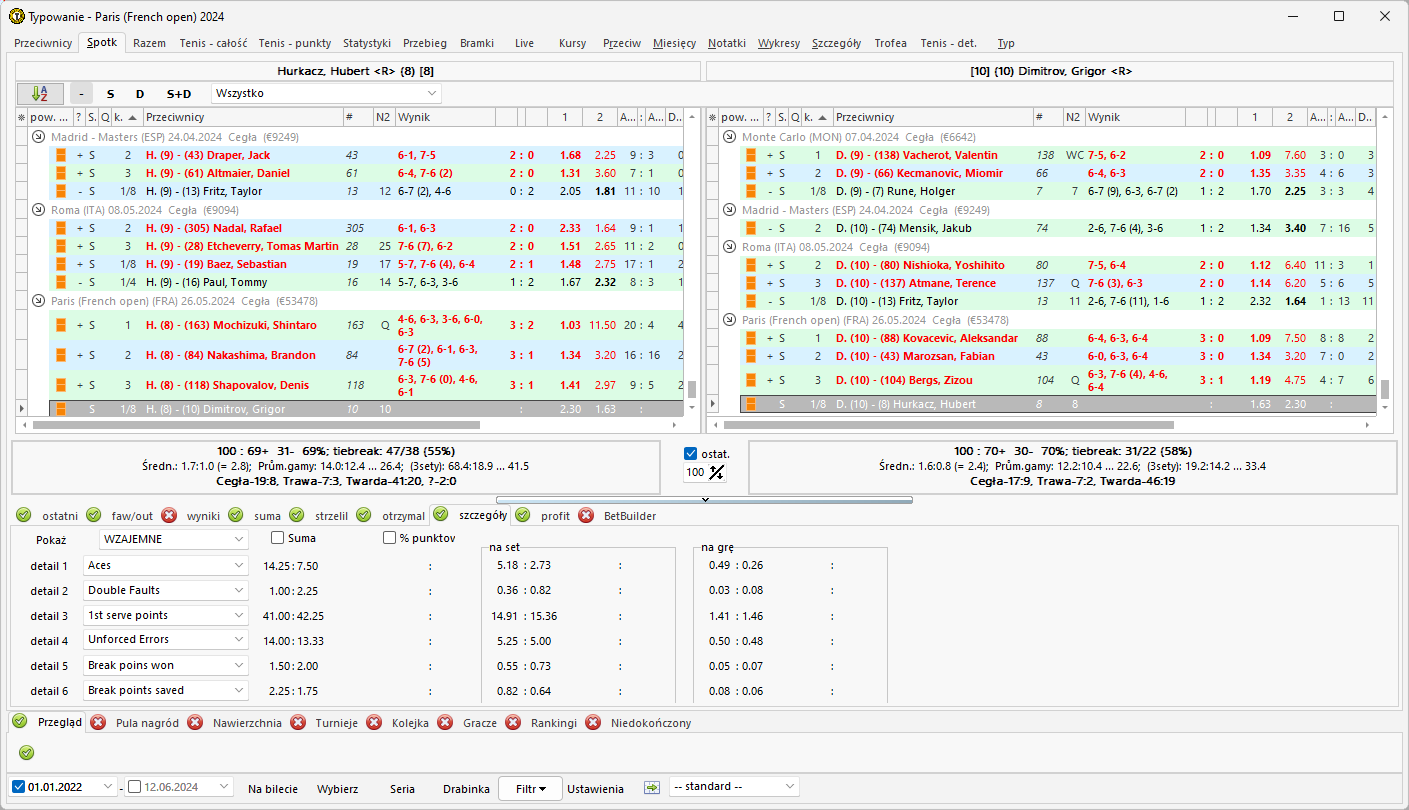Expand the WZAJEMNE dropdown next to Pokaż
The width and height of the screenshot is (1409, 810).
[x=174, y=539]
